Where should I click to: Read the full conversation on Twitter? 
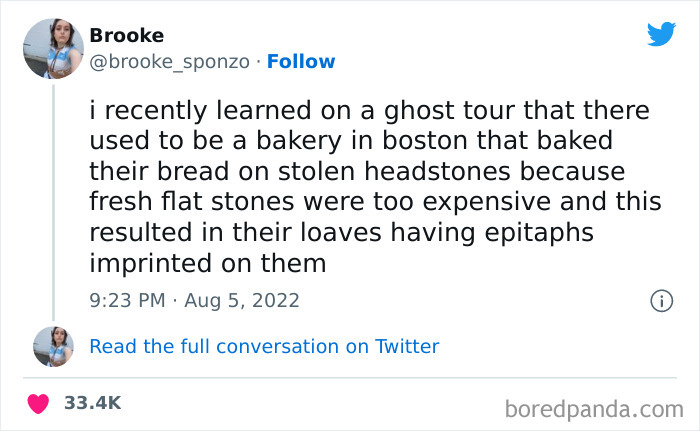264,347
